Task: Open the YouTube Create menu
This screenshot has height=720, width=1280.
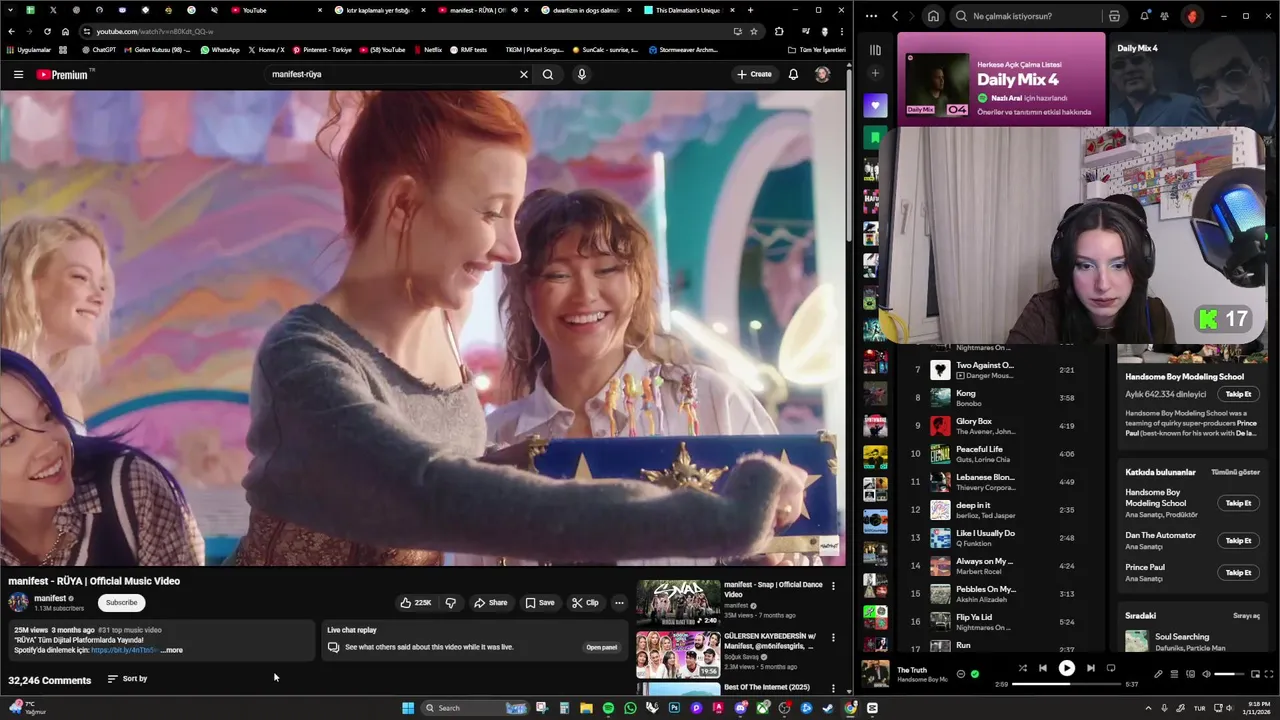Action: pyautogui.click(x=754, y=74)
